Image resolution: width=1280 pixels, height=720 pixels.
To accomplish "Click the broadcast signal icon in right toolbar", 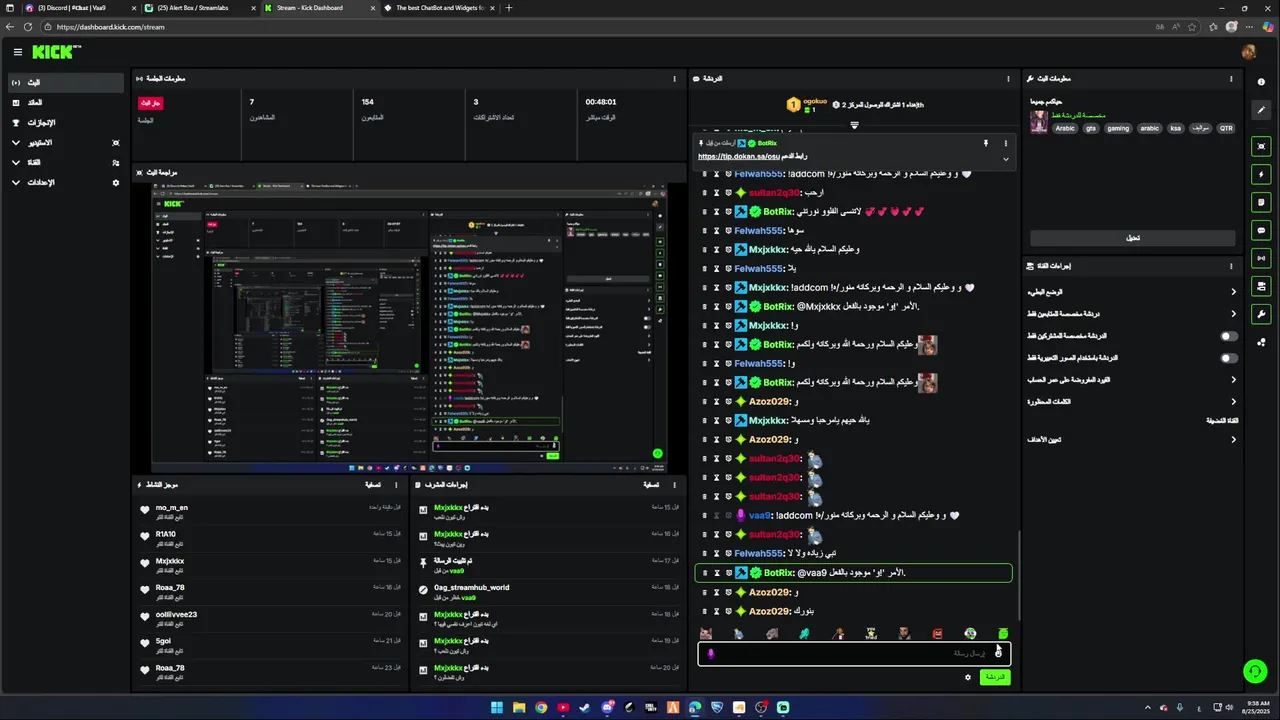I will click(1261, 258).
